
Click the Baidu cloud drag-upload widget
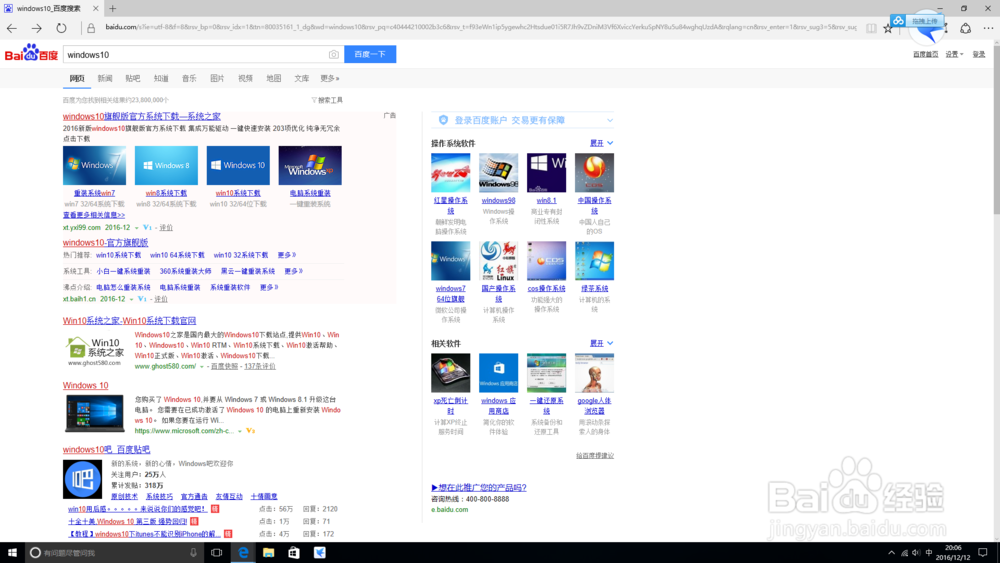pyautogui.click(x=917, y=21)
